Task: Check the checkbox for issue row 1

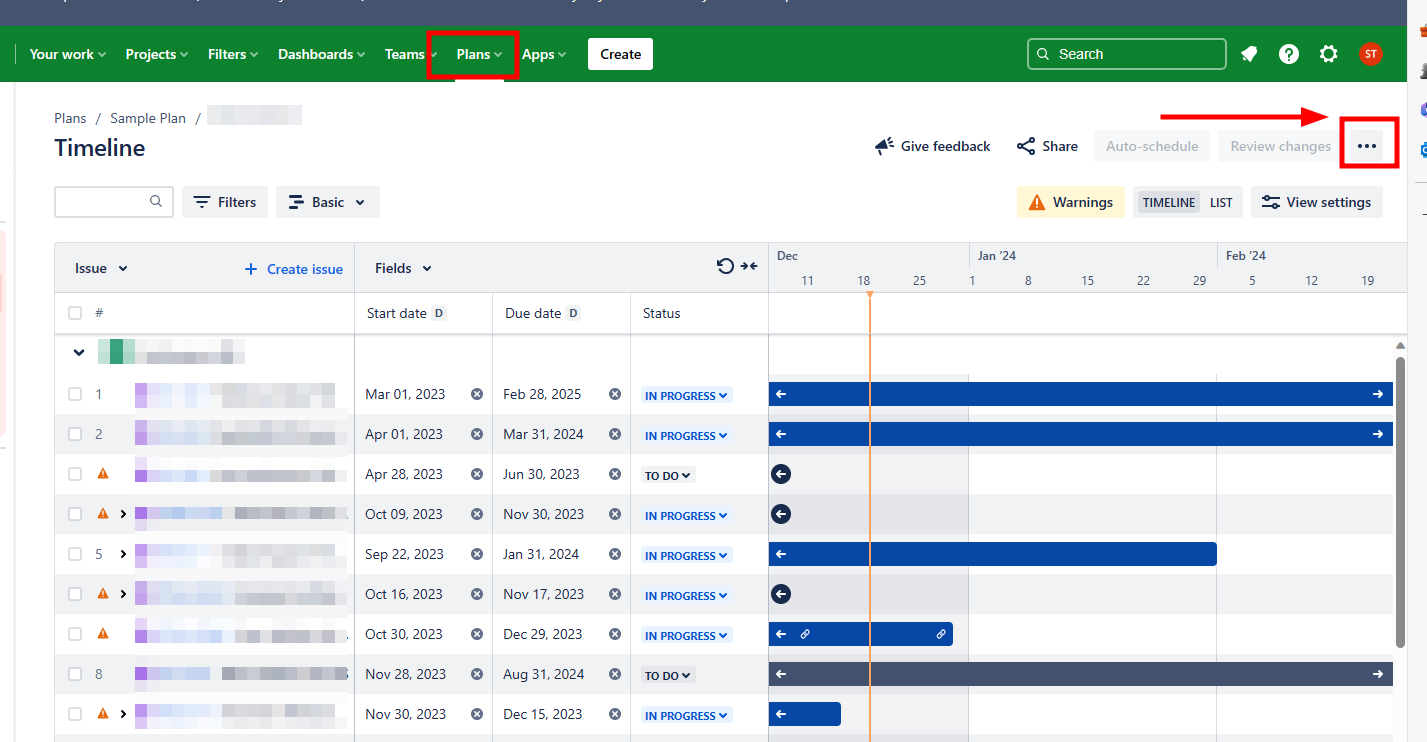Action: pos(75,394)
